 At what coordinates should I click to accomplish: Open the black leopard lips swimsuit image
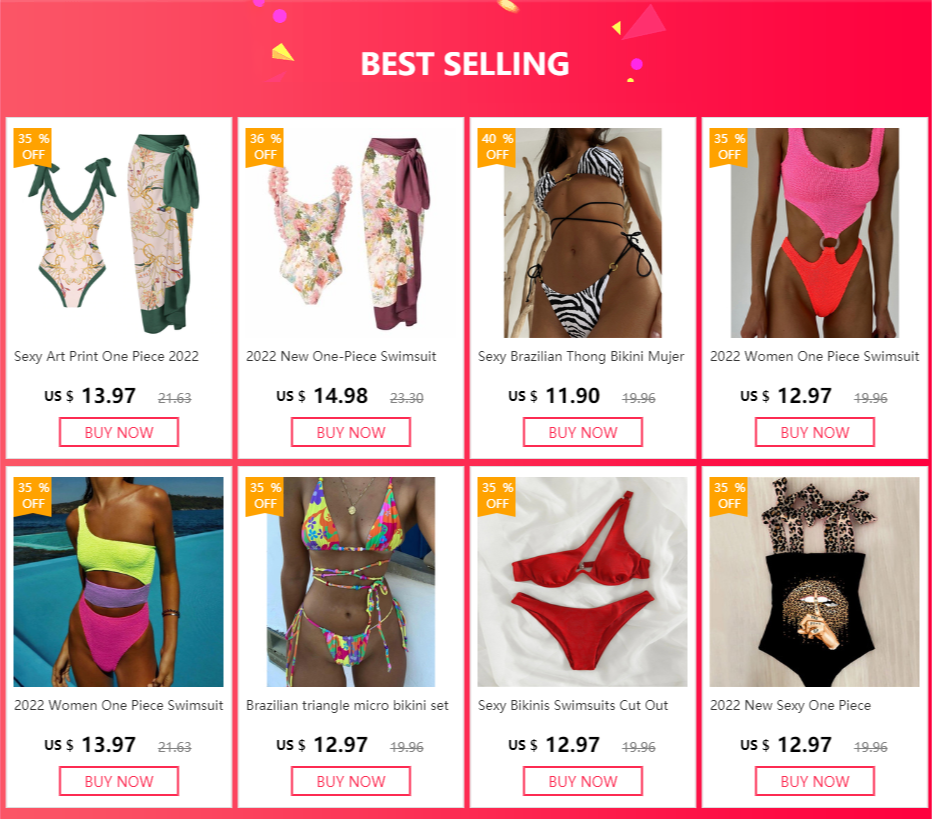815,582
